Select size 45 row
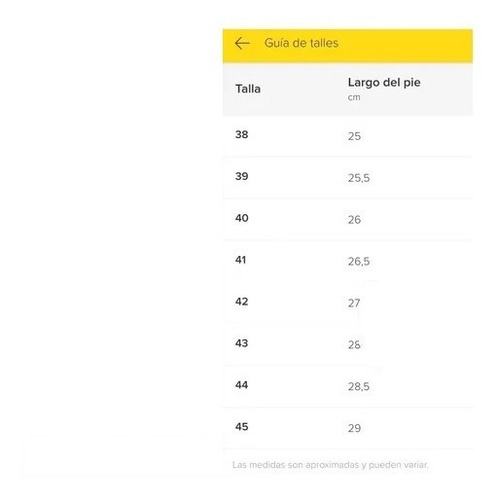This screenshot has height=500, width=497. 348,428
